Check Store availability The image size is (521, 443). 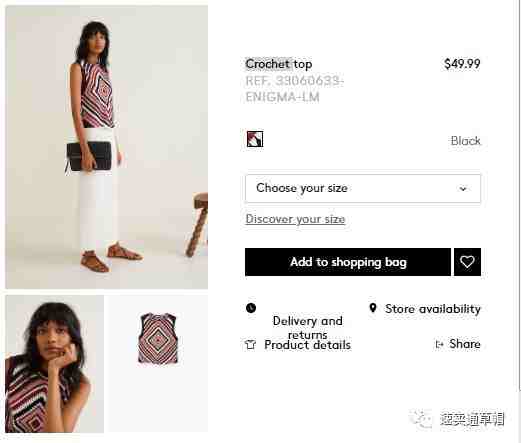coord(432,309)
